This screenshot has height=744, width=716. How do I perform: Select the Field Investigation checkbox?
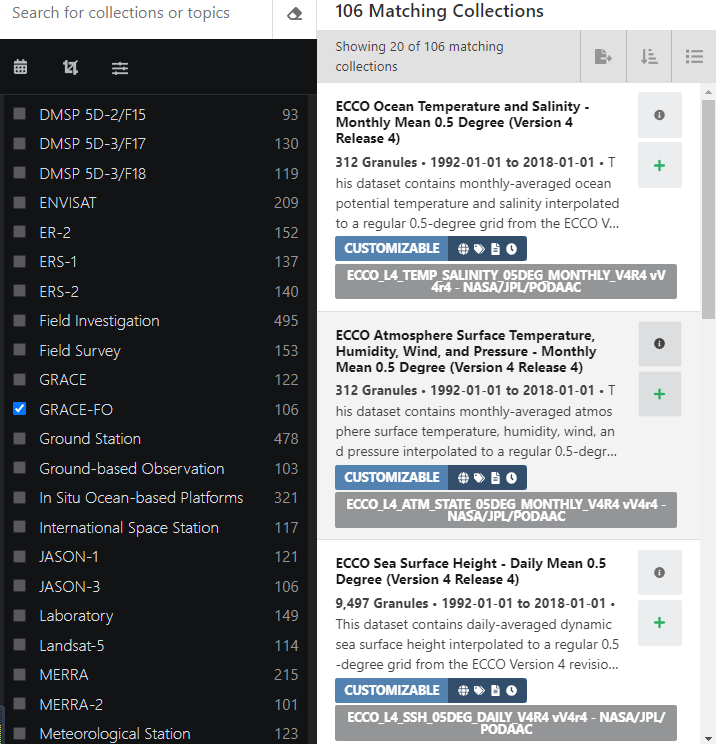19,320
